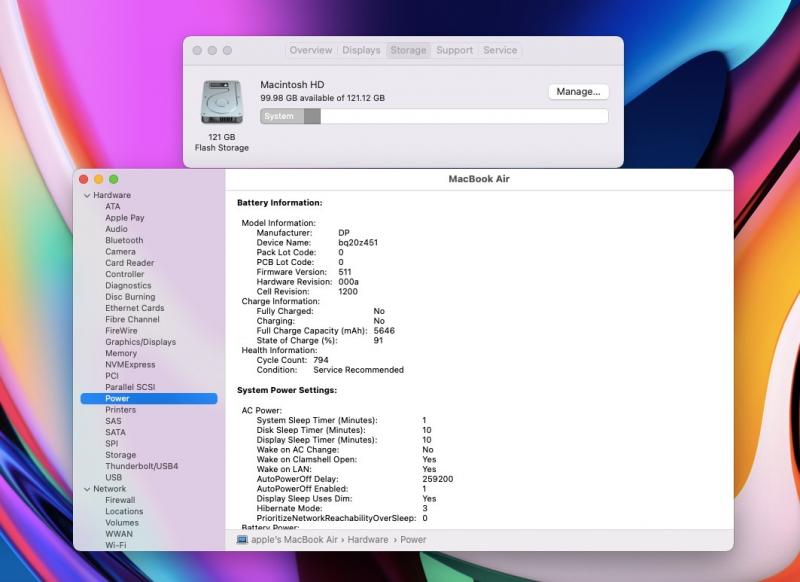Select Audio in the sidebar
800x582 pixels.
116,229
